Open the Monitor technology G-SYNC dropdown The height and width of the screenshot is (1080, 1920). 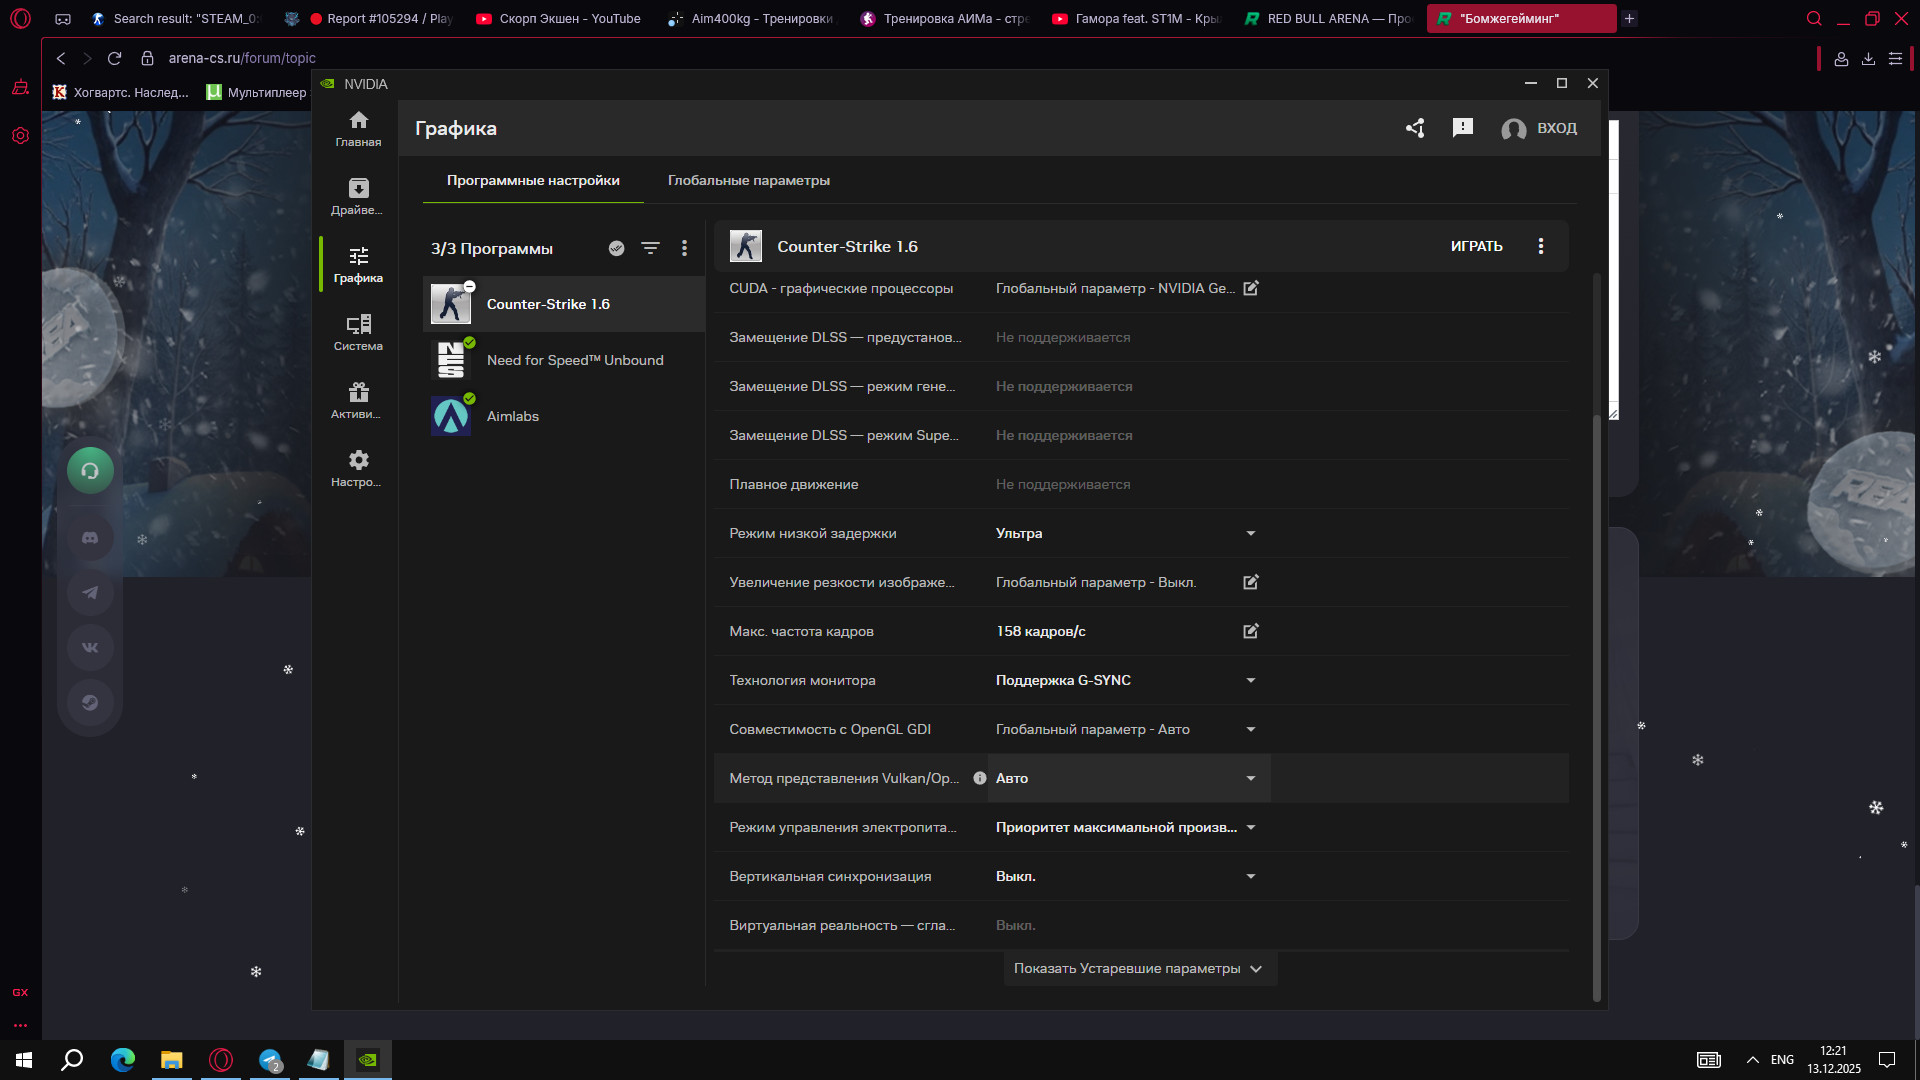click(1251, 680)
